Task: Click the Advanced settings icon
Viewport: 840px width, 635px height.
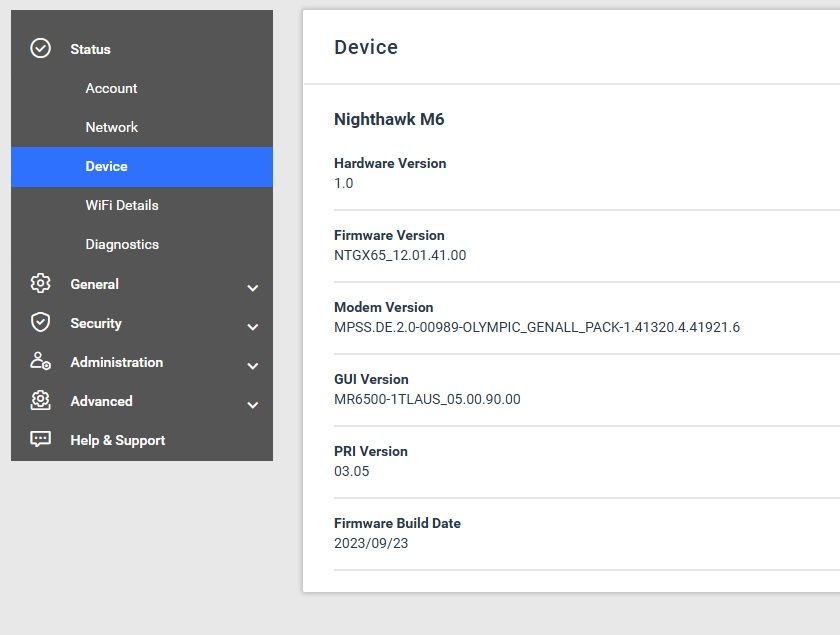Action: pos(40,401)
